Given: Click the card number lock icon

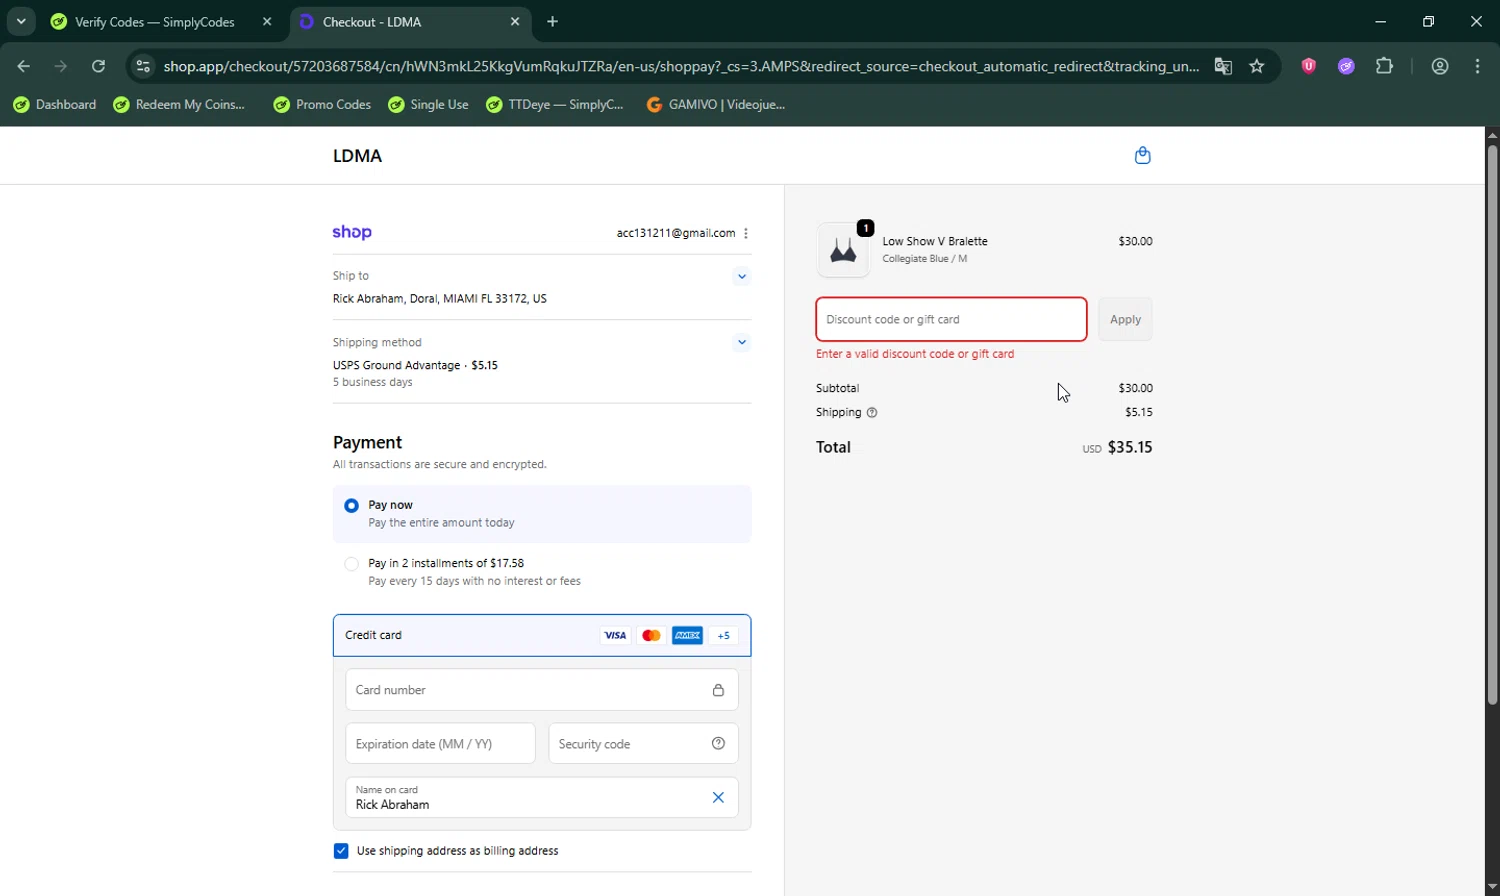Looking at the screenshot, I should (x=718, y=690).
